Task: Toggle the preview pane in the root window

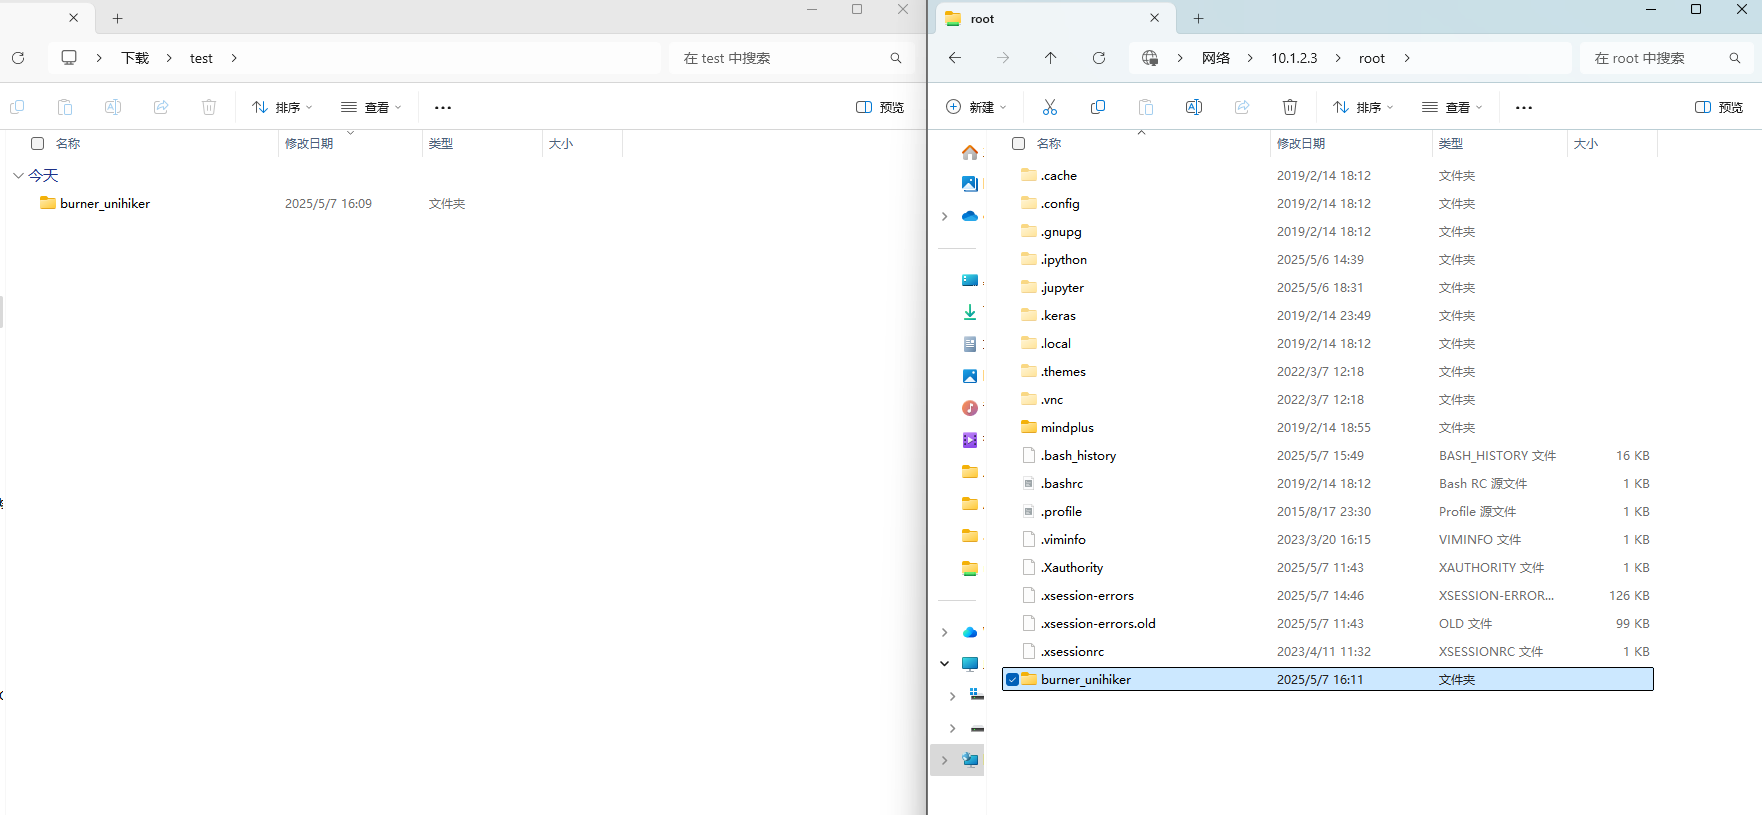Action: (1719, 107)
